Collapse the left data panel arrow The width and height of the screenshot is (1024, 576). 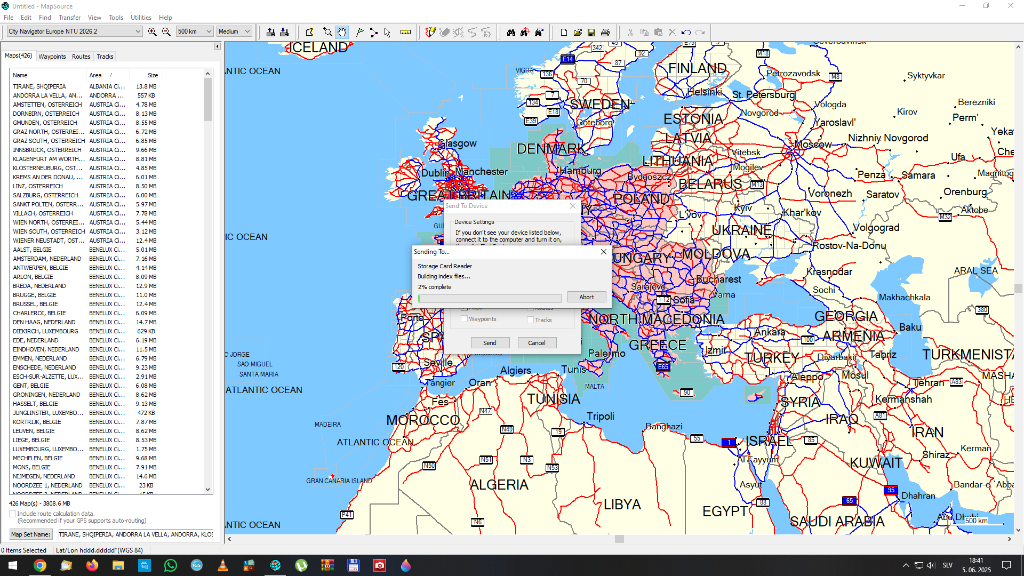click(x=217, y=46)
